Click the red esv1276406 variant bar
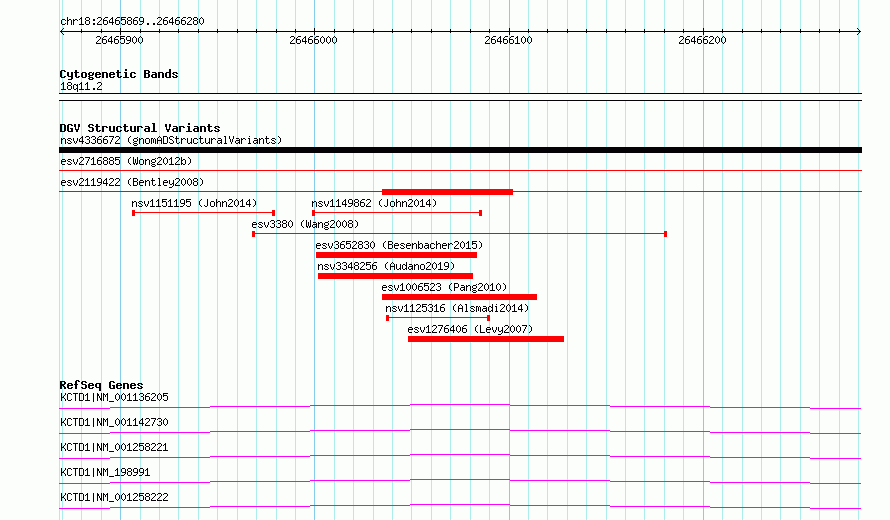 486,339
